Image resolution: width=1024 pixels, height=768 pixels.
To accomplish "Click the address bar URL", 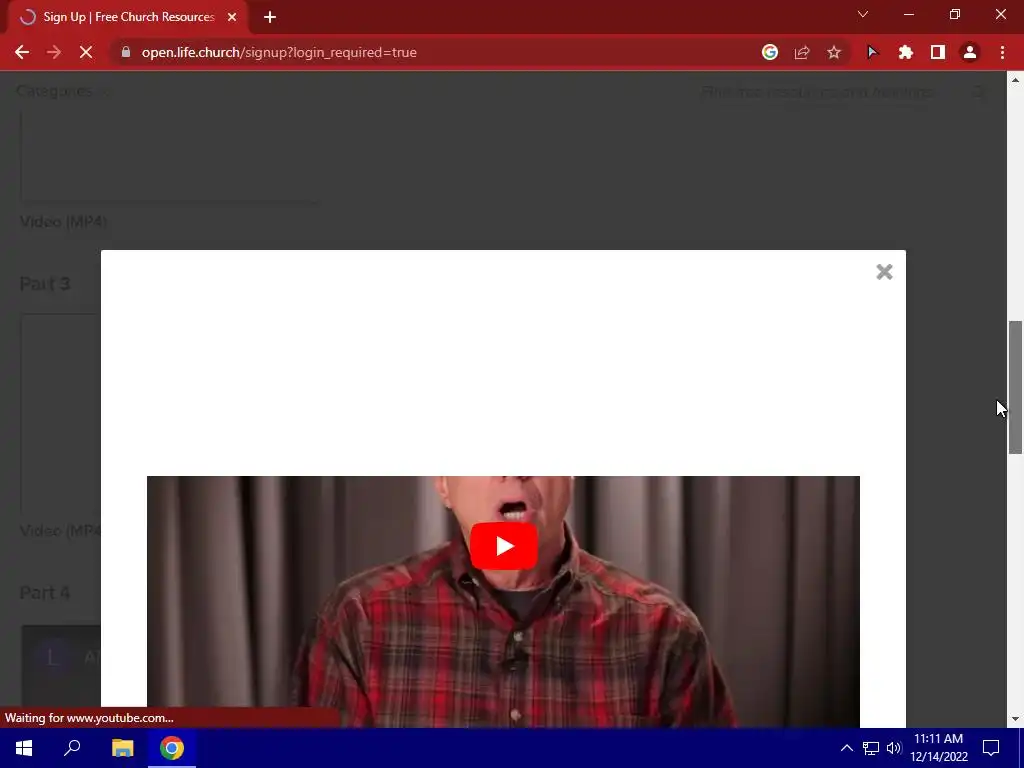I will [279, 52].
